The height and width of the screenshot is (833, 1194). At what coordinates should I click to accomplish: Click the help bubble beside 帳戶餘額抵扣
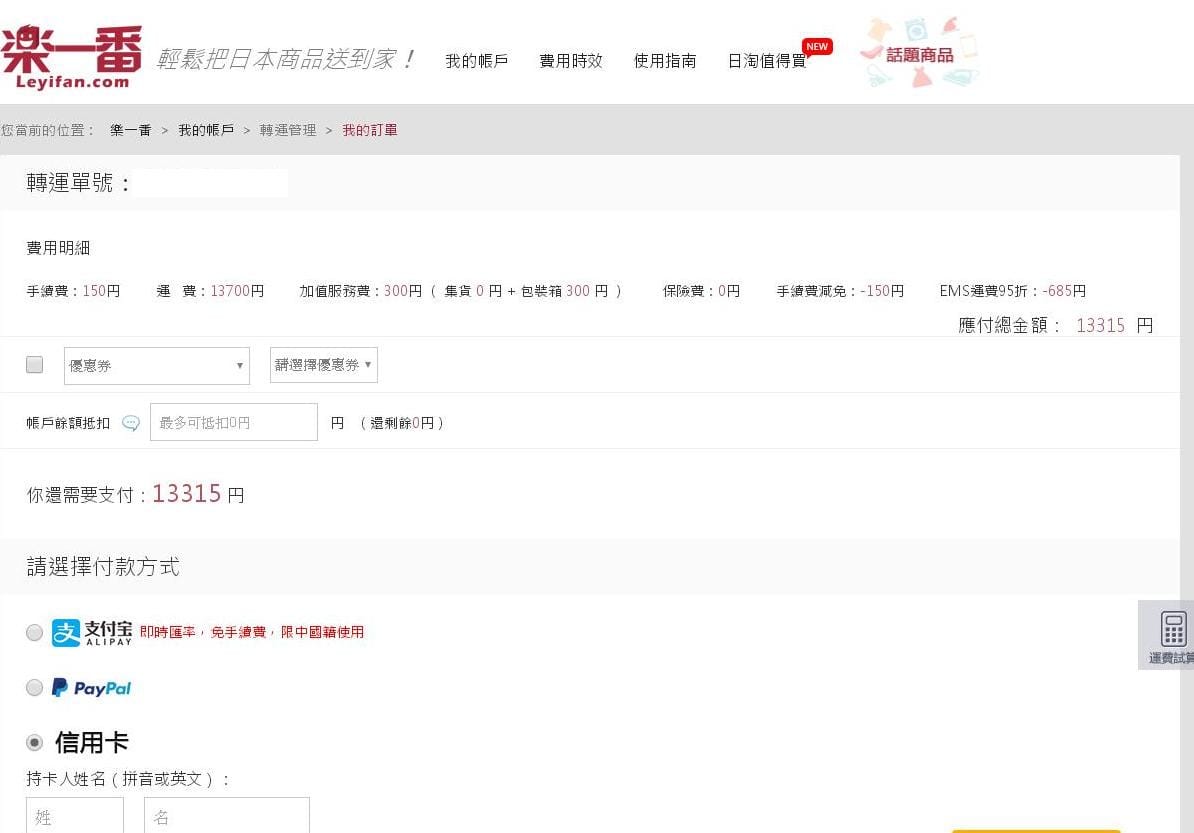click(130, 423)
